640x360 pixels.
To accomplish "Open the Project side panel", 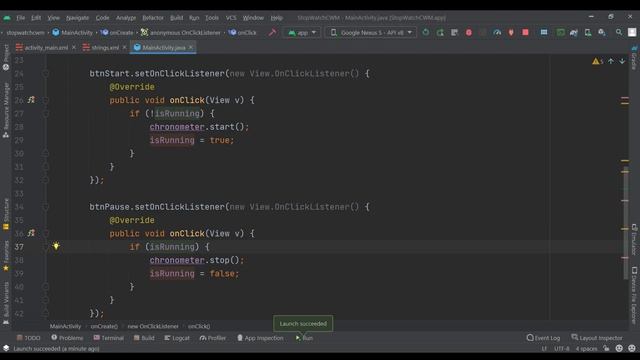I will [x=6, y=58].
